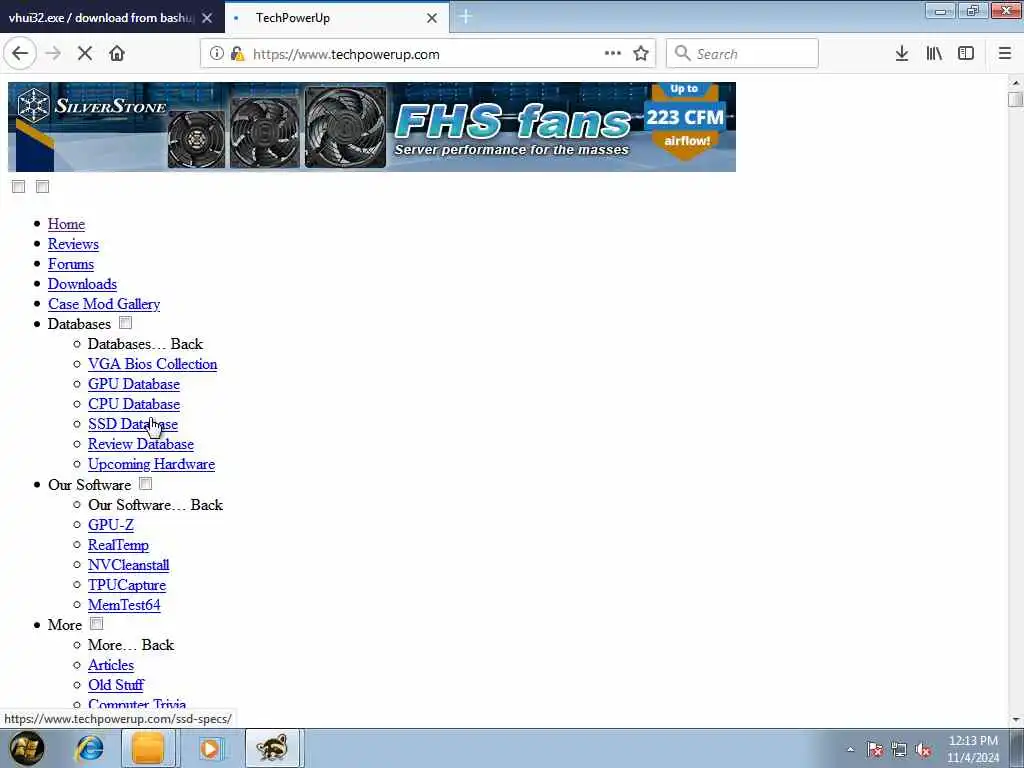
Task: Open the Windows Start orb
Action: coord(27,748)
